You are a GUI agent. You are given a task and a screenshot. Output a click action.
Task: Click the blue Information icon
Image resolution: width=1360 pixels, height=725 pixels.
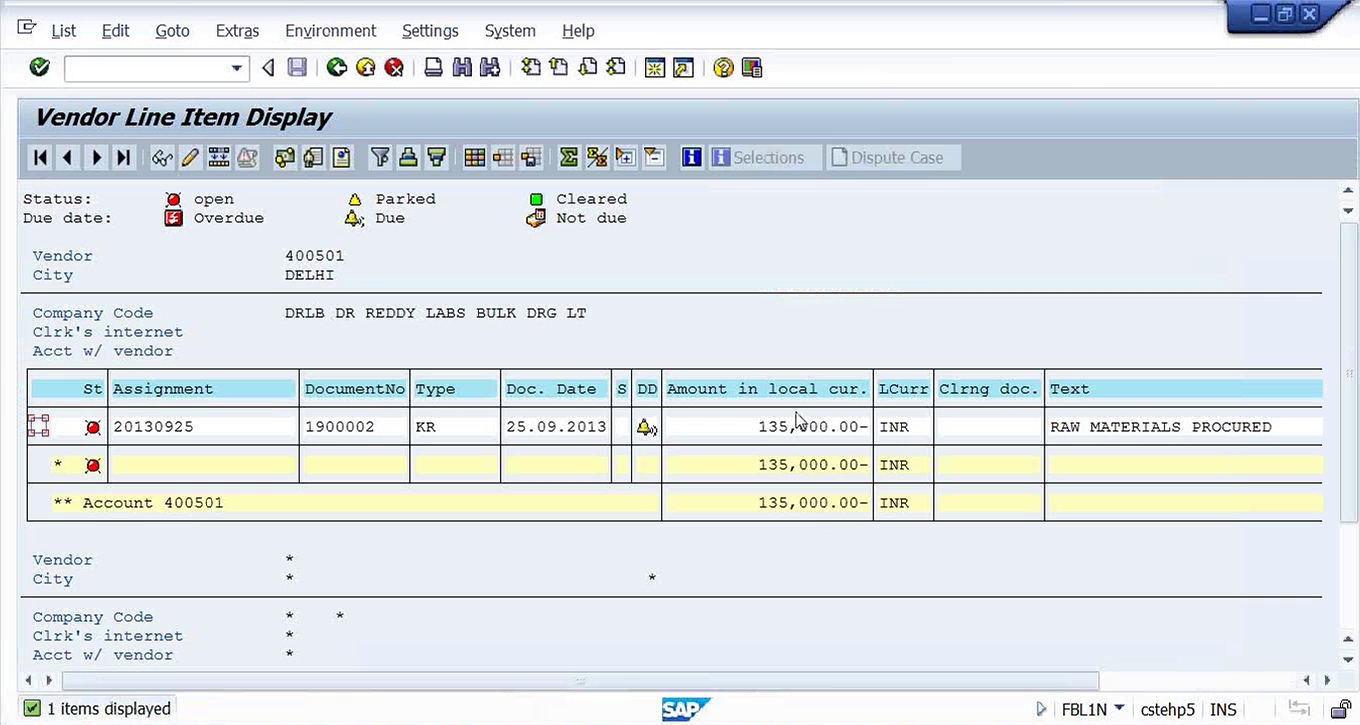(691, 157)
